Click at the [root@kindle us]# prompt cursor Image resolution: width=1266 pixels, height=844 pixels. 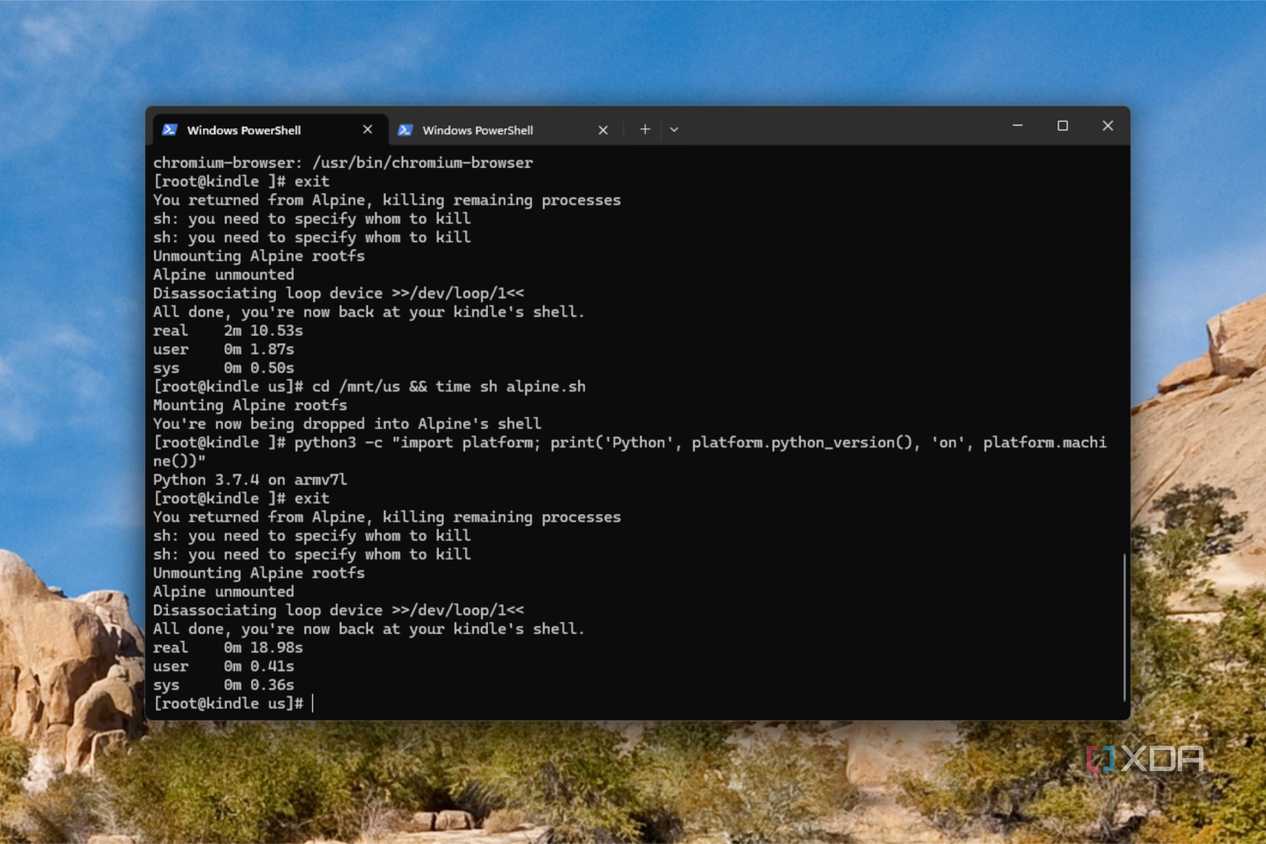tap(313, 704)
